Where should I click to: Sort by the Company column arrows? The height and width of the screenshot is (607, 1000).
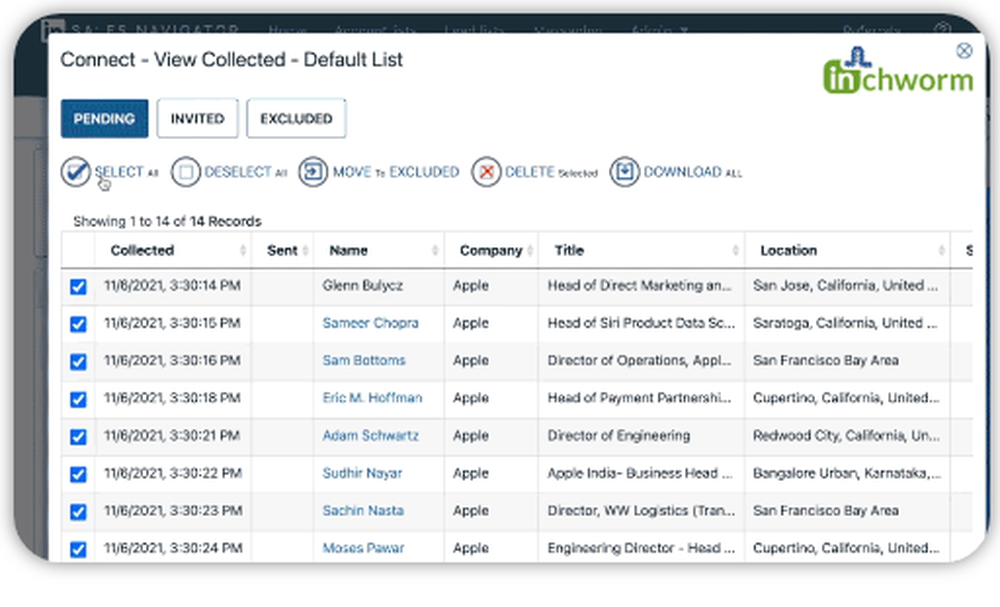[530, 250]
